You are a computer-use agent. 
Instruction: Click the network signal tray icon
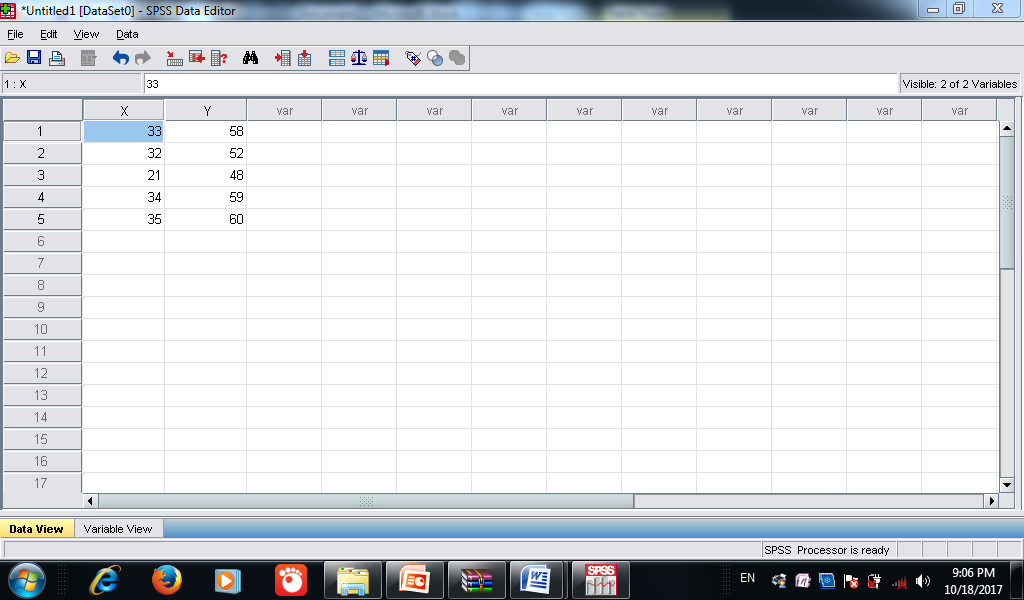click(899, 581)
